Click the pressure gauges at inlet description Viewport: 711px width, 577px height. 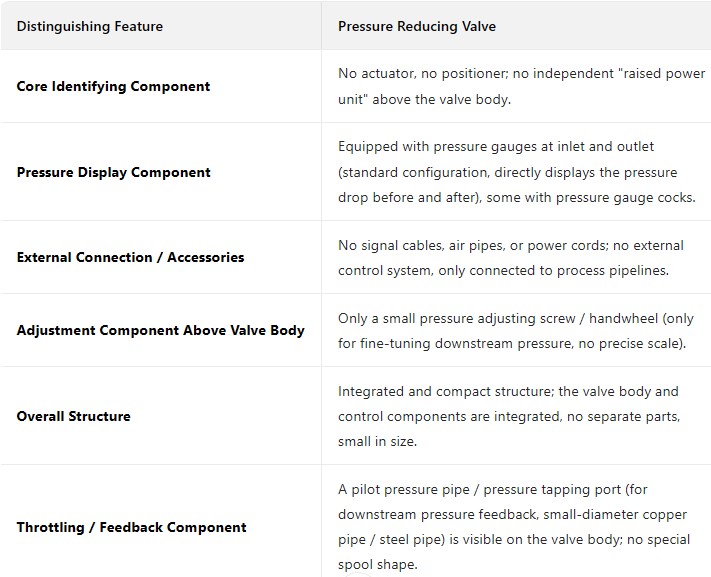coord(516,172)
